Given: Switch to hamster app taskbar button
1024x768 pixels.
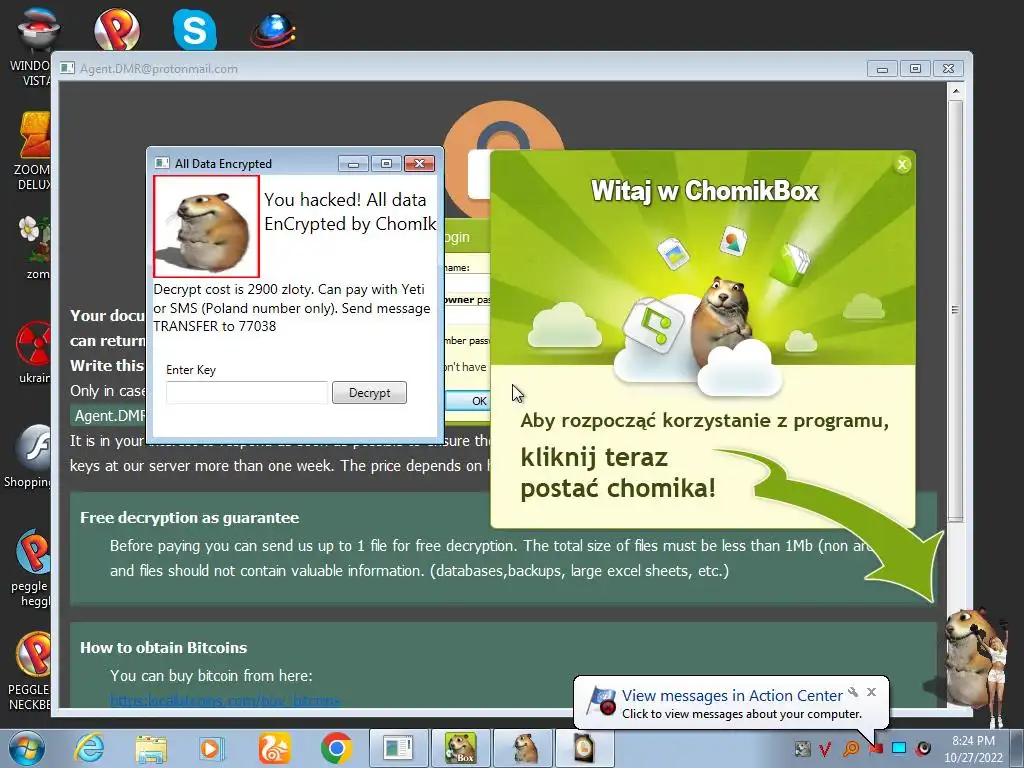Looking at the screenshot, I should click(524, 748).
